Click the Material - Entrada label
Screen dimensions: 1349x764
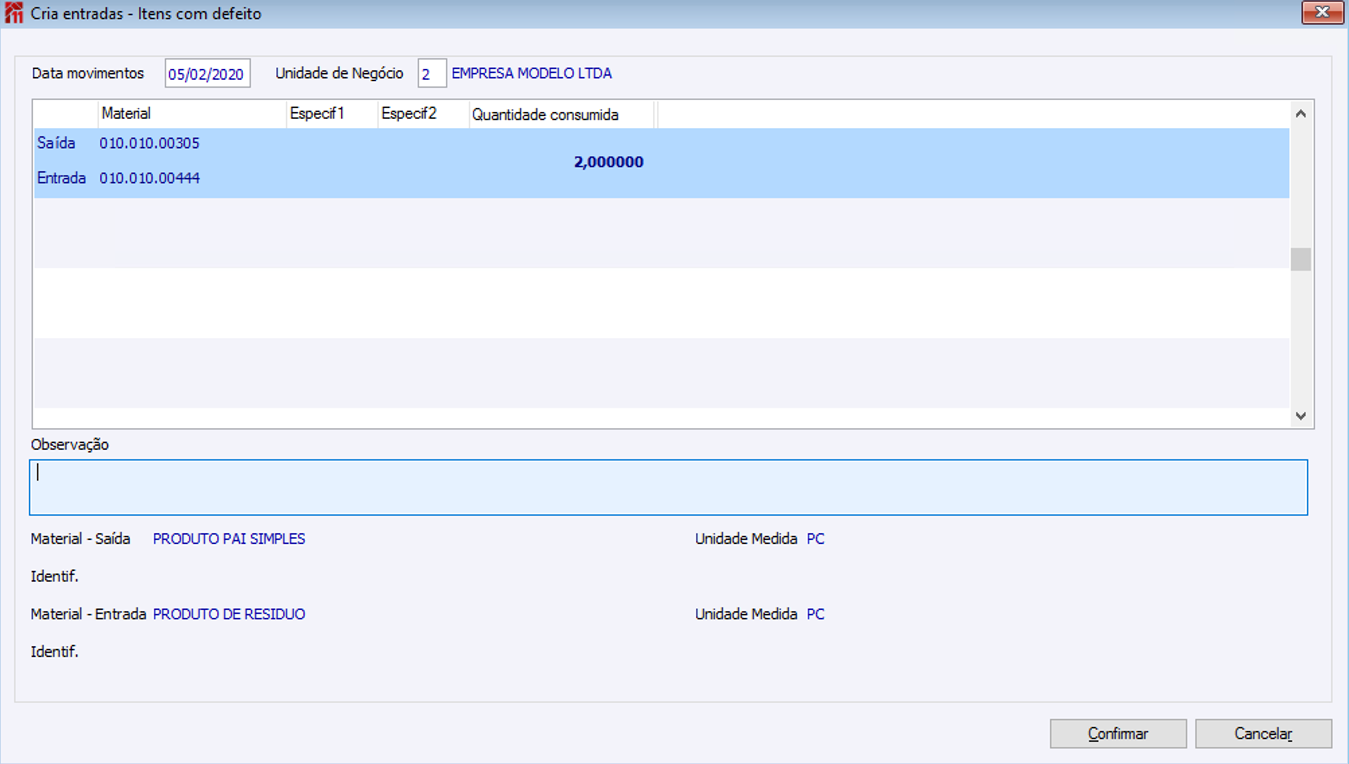click(x=89, y=614)
